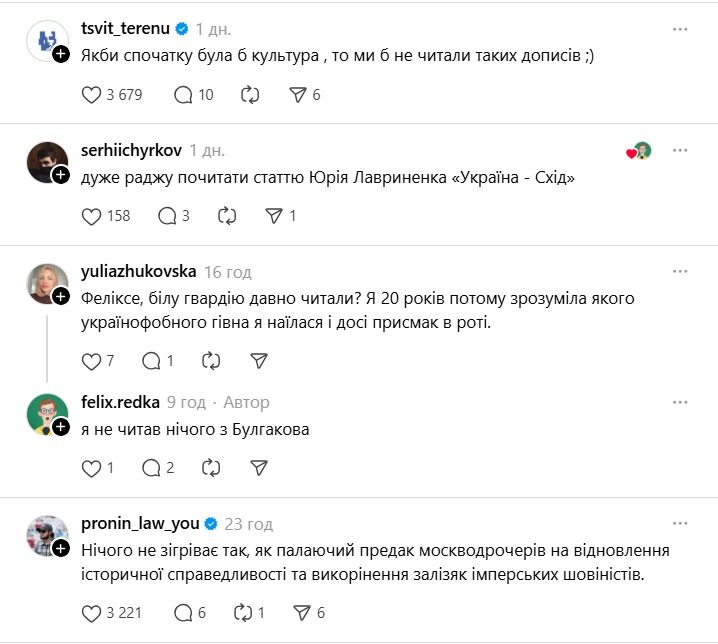
Task: Like the tsvit_terenu post
Action: [91, 95]
